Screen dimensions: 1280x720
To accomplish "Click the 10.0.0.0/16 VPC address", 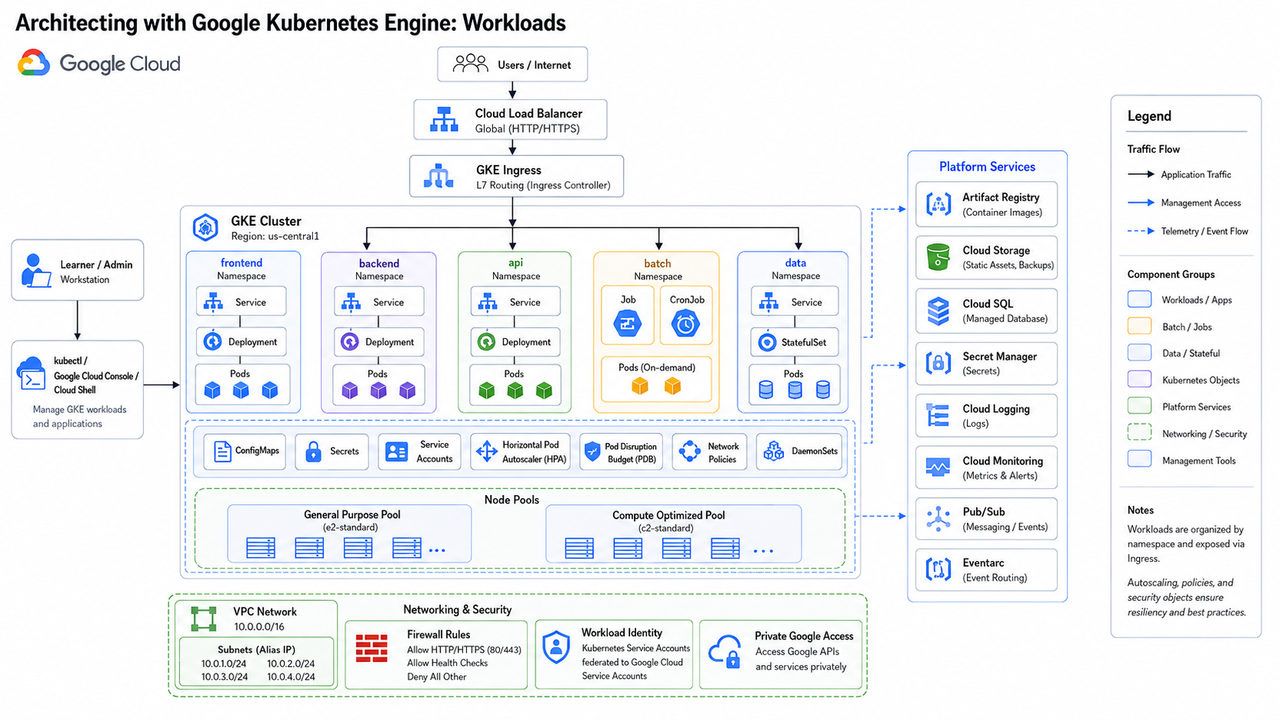I will pos(260,627).
